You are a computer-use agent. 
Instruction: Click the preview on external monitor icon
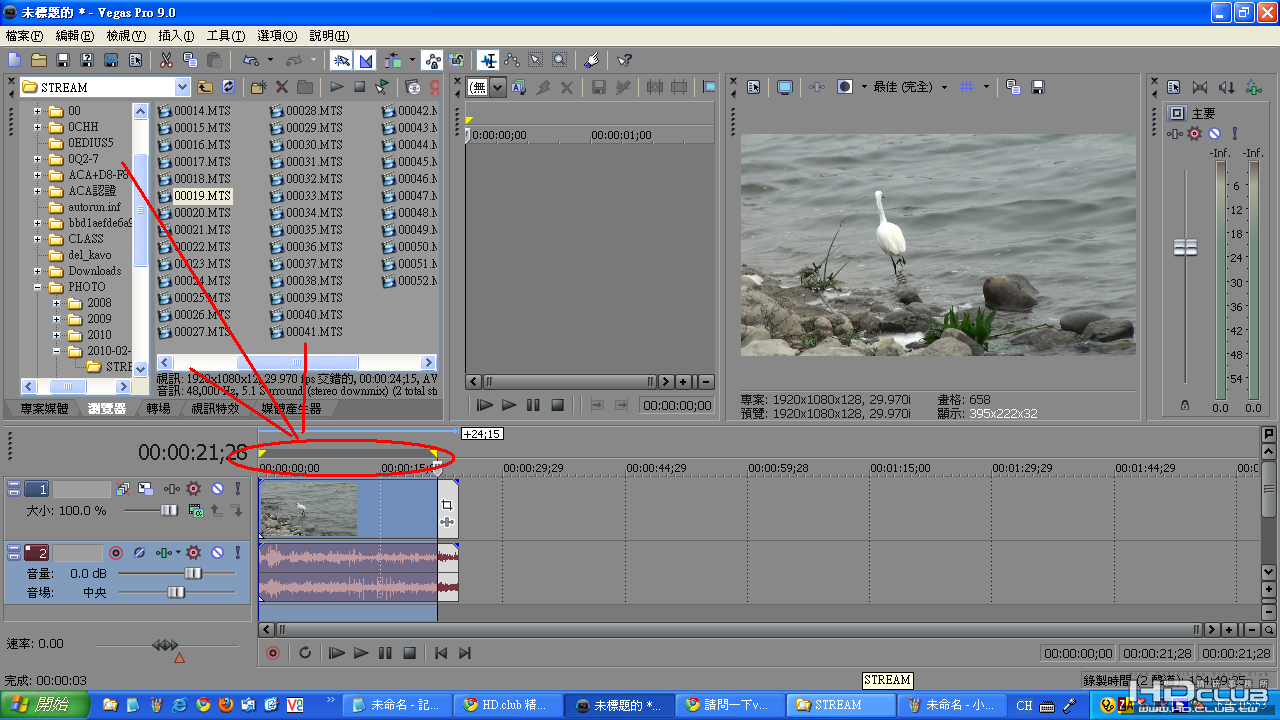click(785, 87)
